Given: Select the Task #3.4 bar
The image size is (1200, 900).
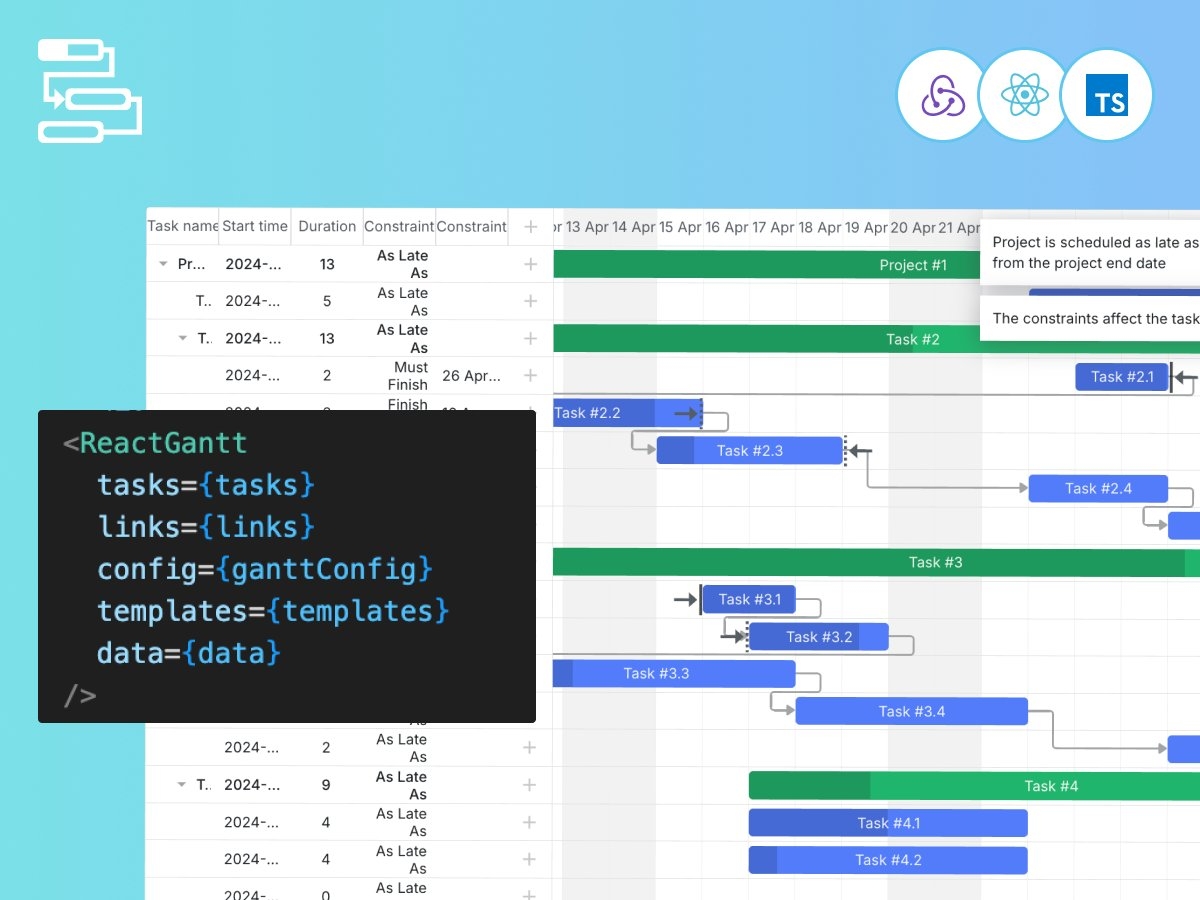Looking at the screenshot, I should click(x=911, y=711).
